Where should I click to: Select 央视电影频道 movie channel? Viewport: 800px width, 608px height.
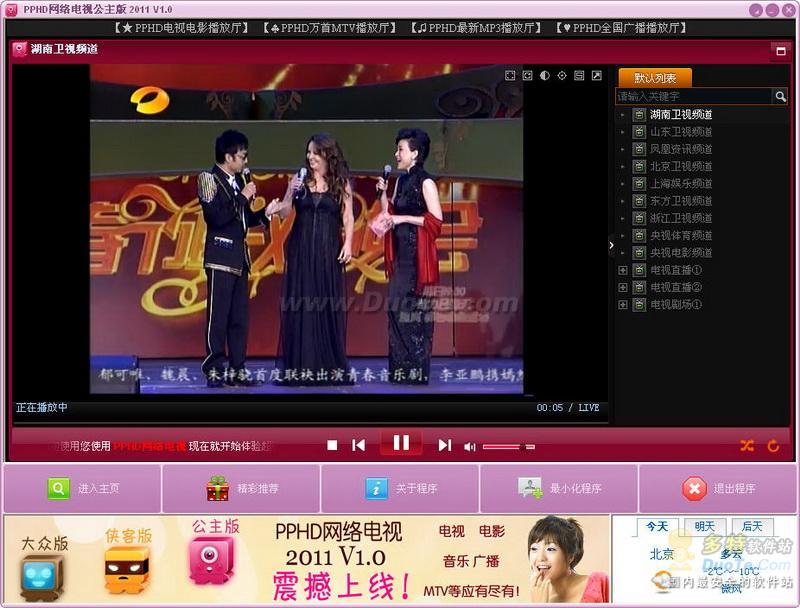click(682, 253)
